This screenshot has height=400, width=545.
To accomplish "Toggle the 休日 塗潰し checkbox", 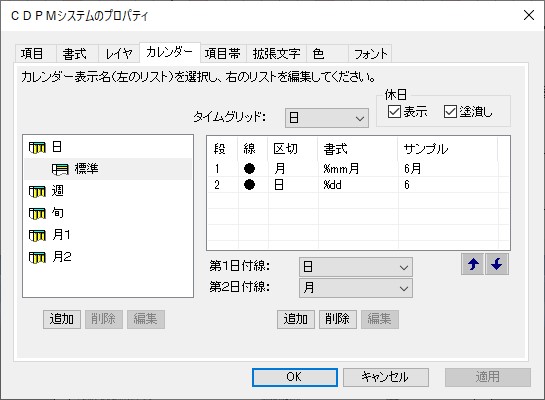I will [450, 112].
